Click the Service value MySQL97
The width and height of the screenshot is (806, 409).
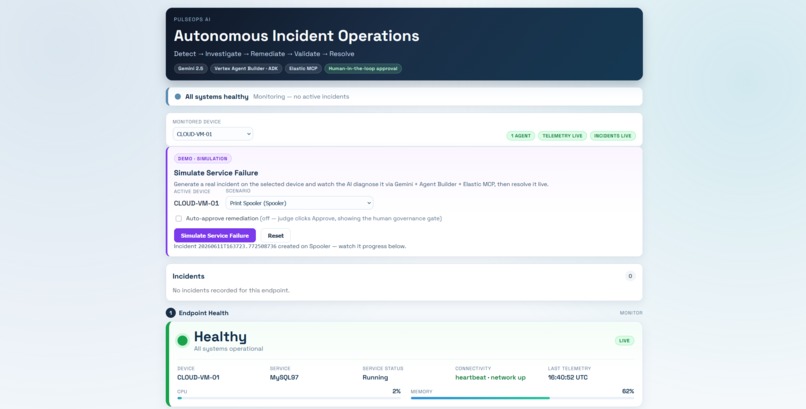[284, 378]
